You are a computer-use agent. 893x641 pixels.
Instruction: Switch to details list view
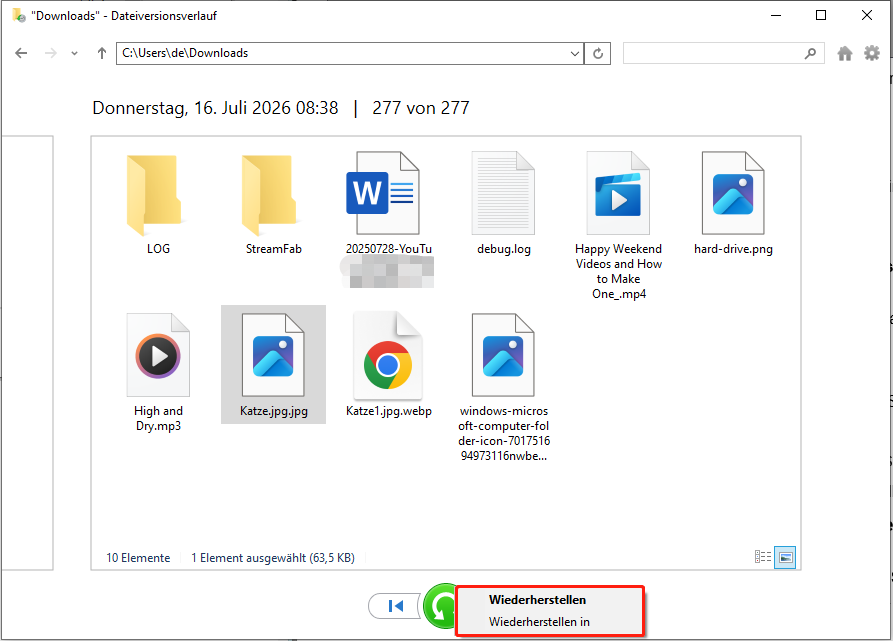[763, 557]
